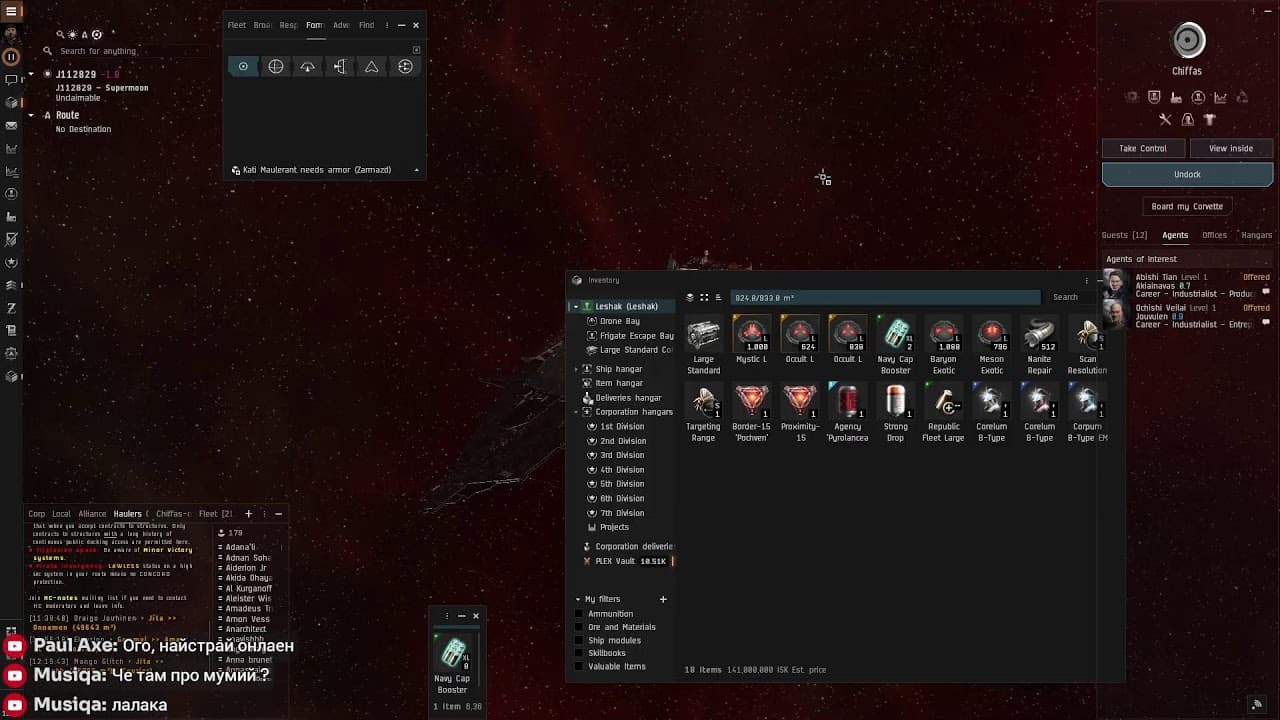Select Nanite Repair paste item
This screenshot has width=1280, height=720.
click(x=1040, y=345)
